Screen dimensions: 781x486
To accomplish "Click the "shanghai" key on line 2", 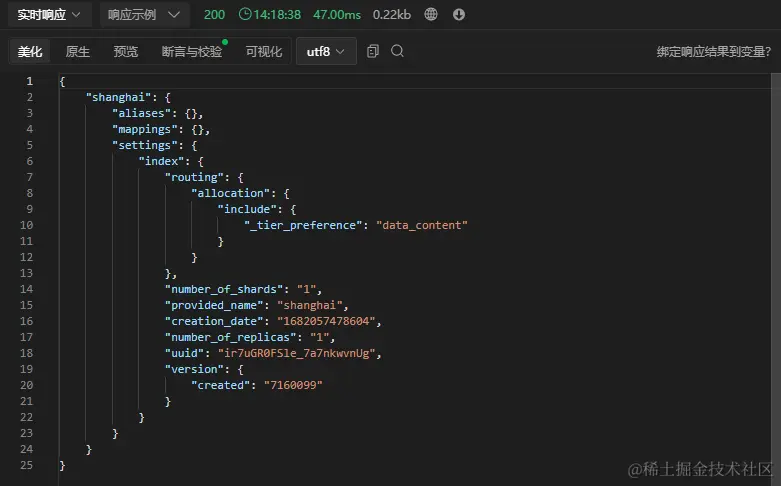I will coord(118,97).
